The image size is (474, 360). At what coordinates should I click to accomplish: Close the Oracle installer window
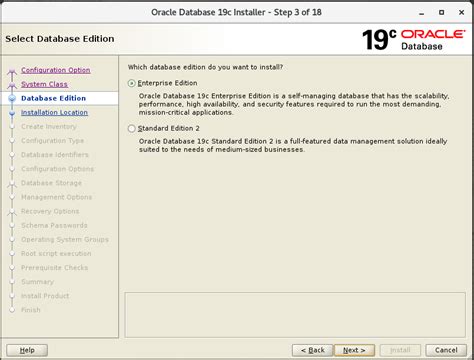click(x=461, y=12)
